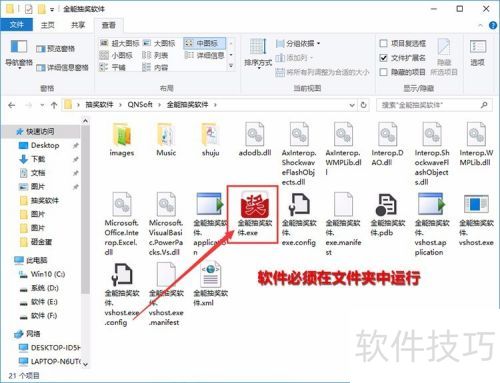Open the images folder
This screenshot has height=383, width=500.
(x=122, y=139)
